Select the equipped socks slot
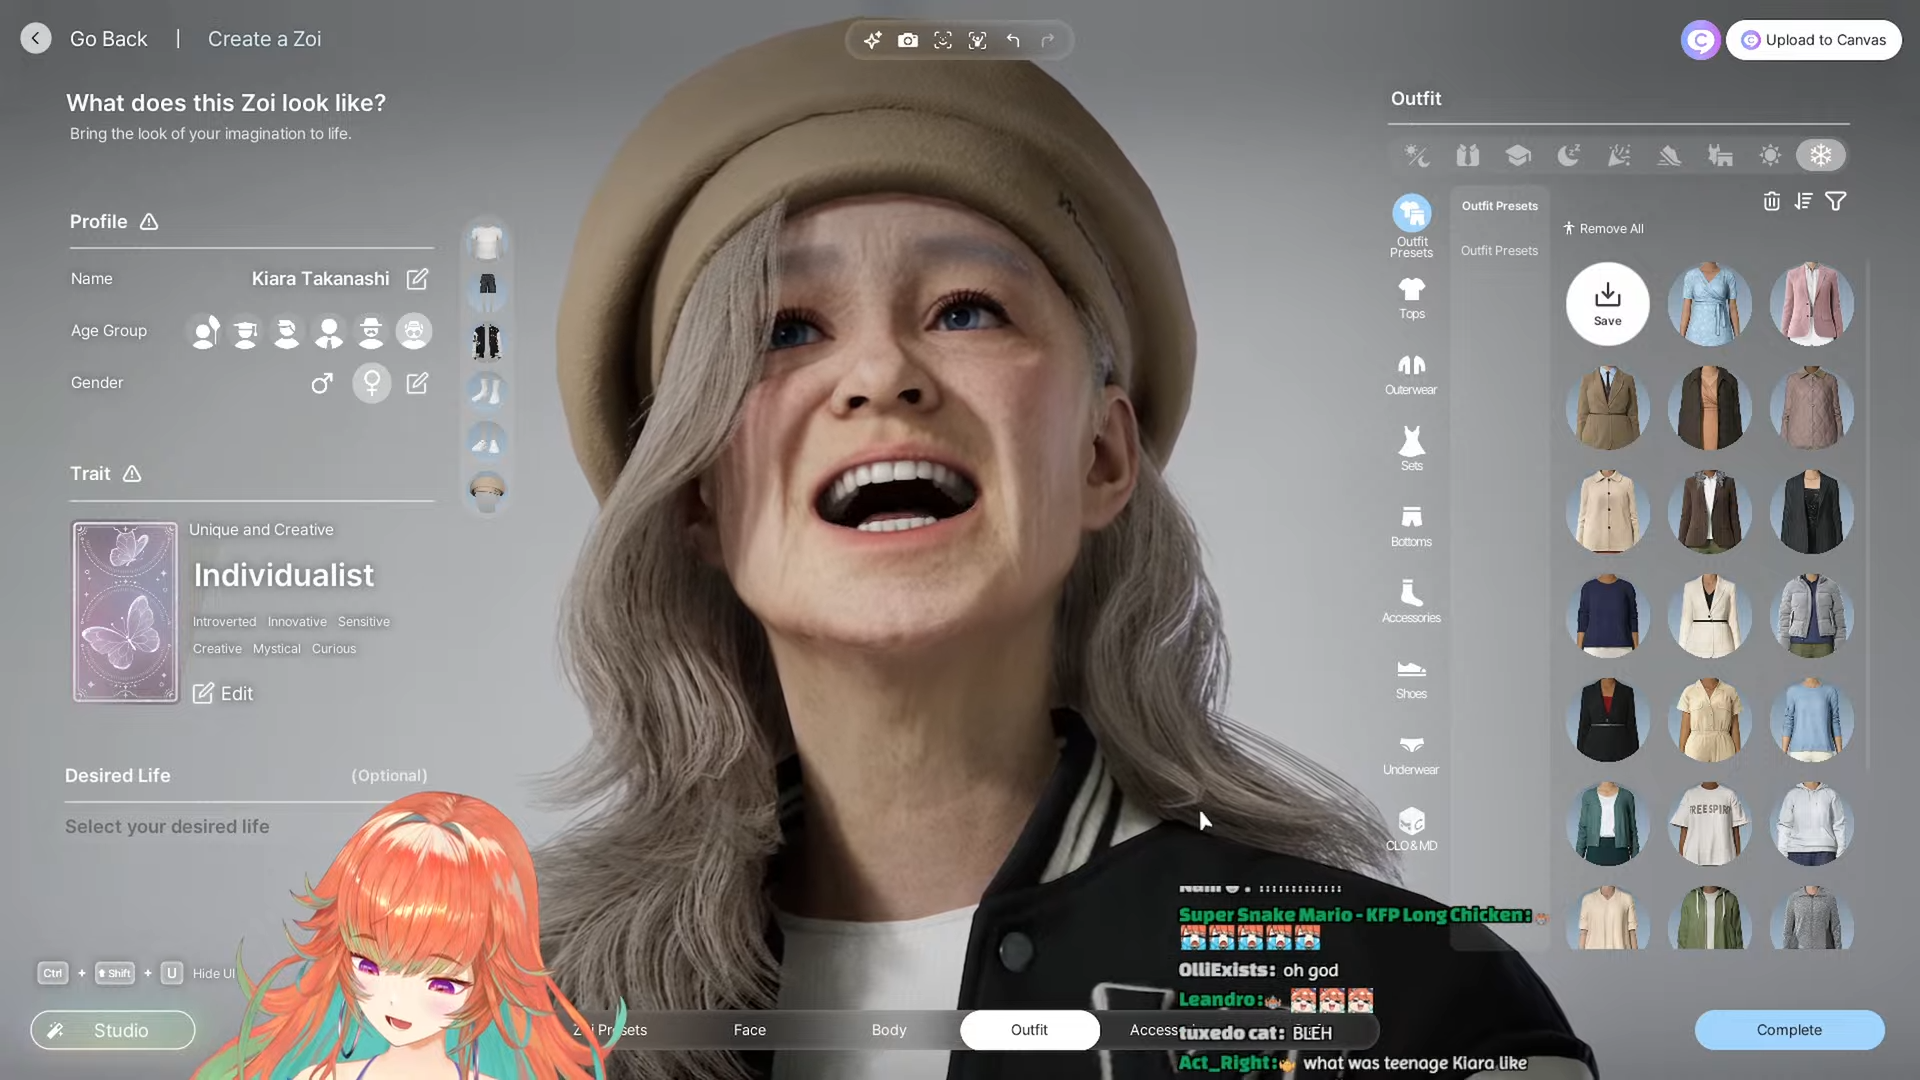The image size is (1920, 1080). click(x=487, y=391)
